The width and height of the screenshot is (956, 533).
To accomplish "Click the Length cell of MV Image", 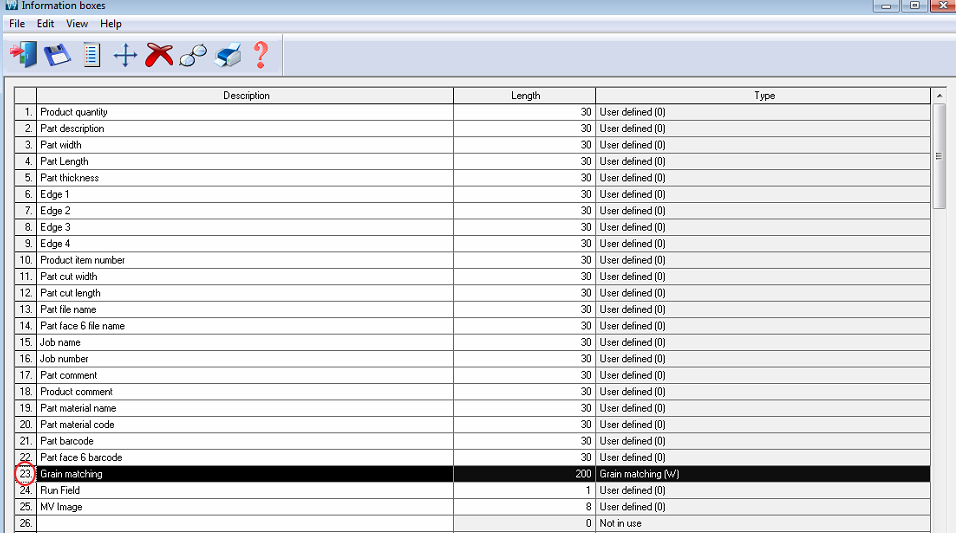I will [524, 507].
